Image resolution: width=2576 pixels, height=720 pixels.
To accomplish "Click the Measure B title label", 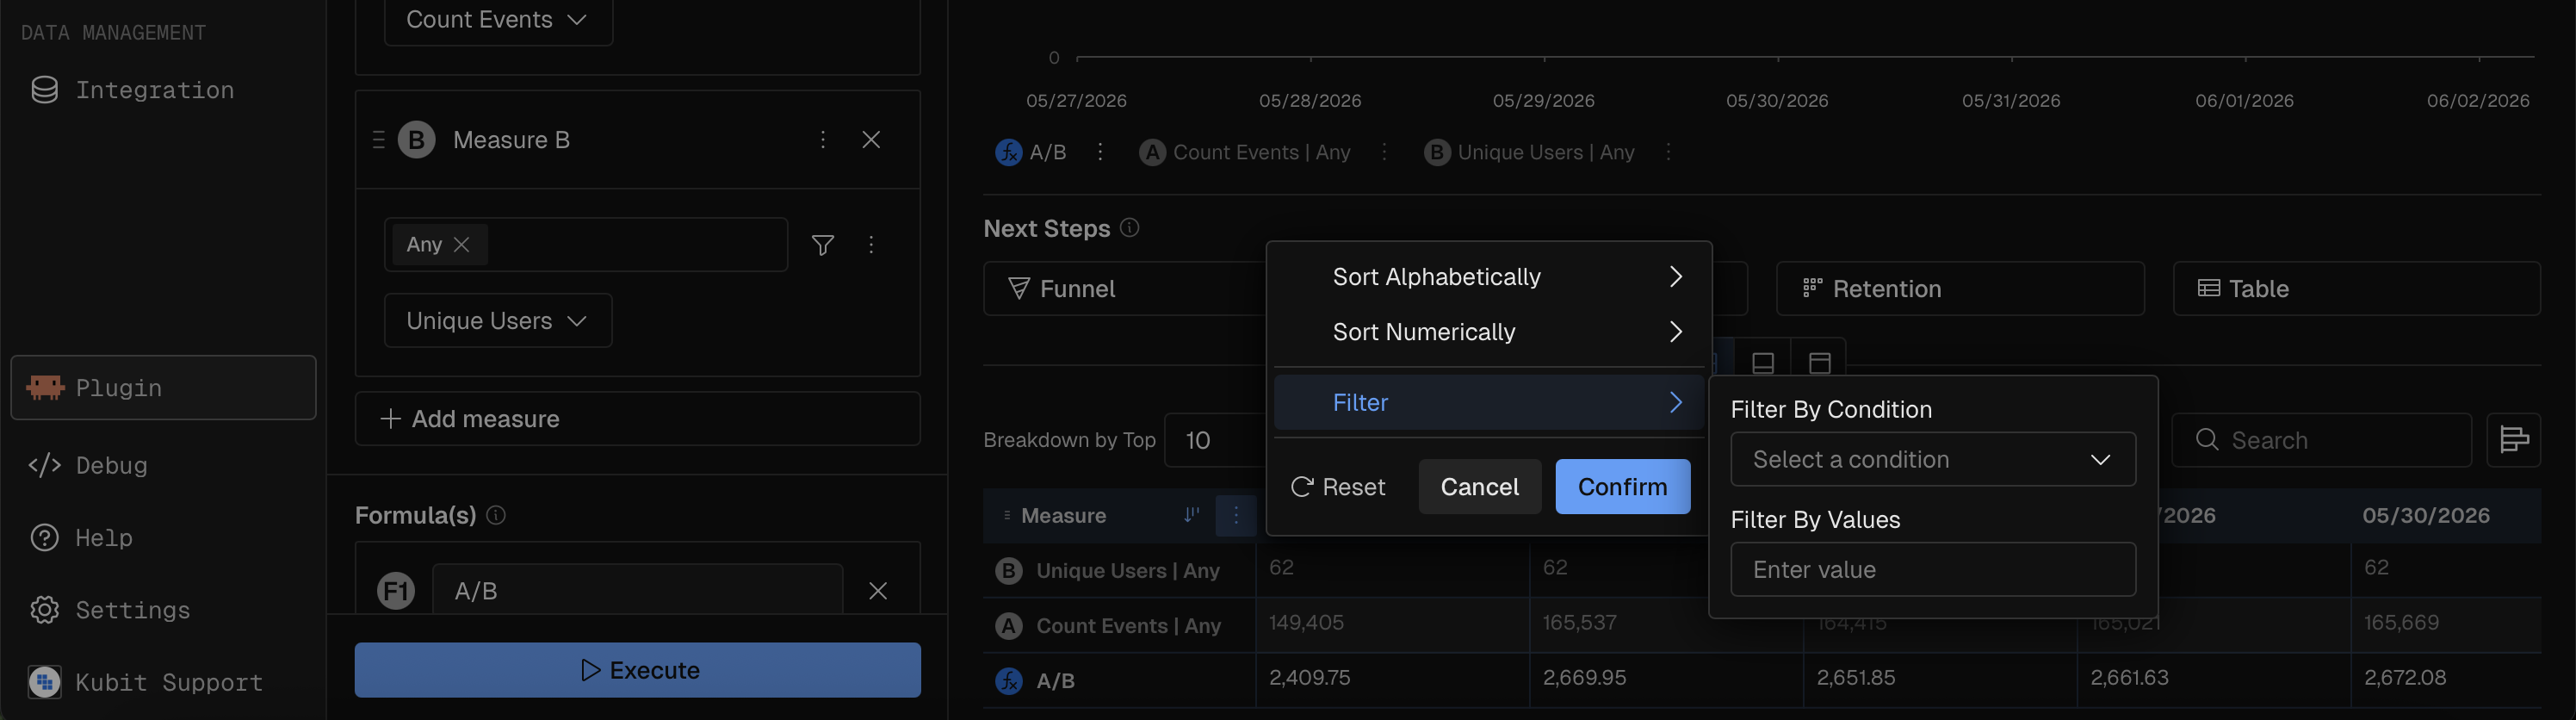I will pos(511,140).
